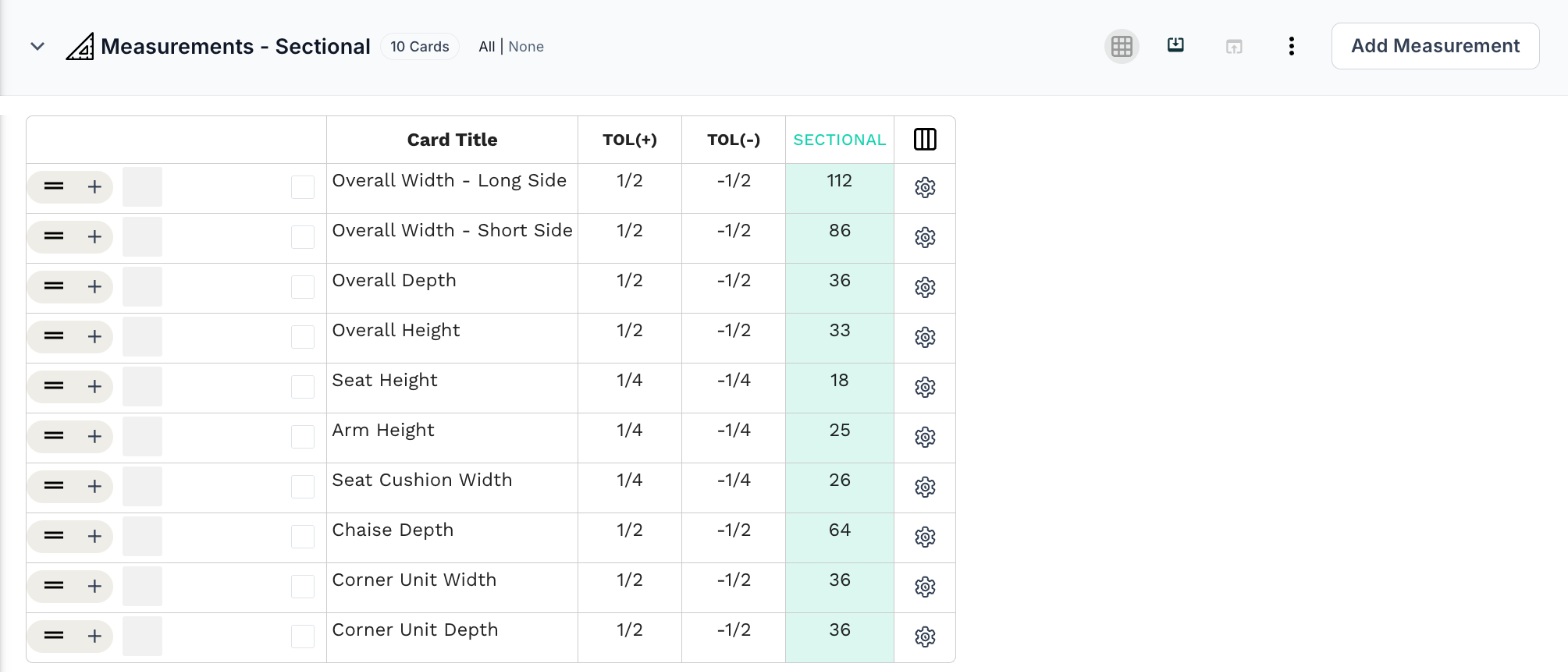Click the 112 value for Overall Width - Long Side
Image resolution: width=1568 pixels, height=672 pixels.
(840, 181)
